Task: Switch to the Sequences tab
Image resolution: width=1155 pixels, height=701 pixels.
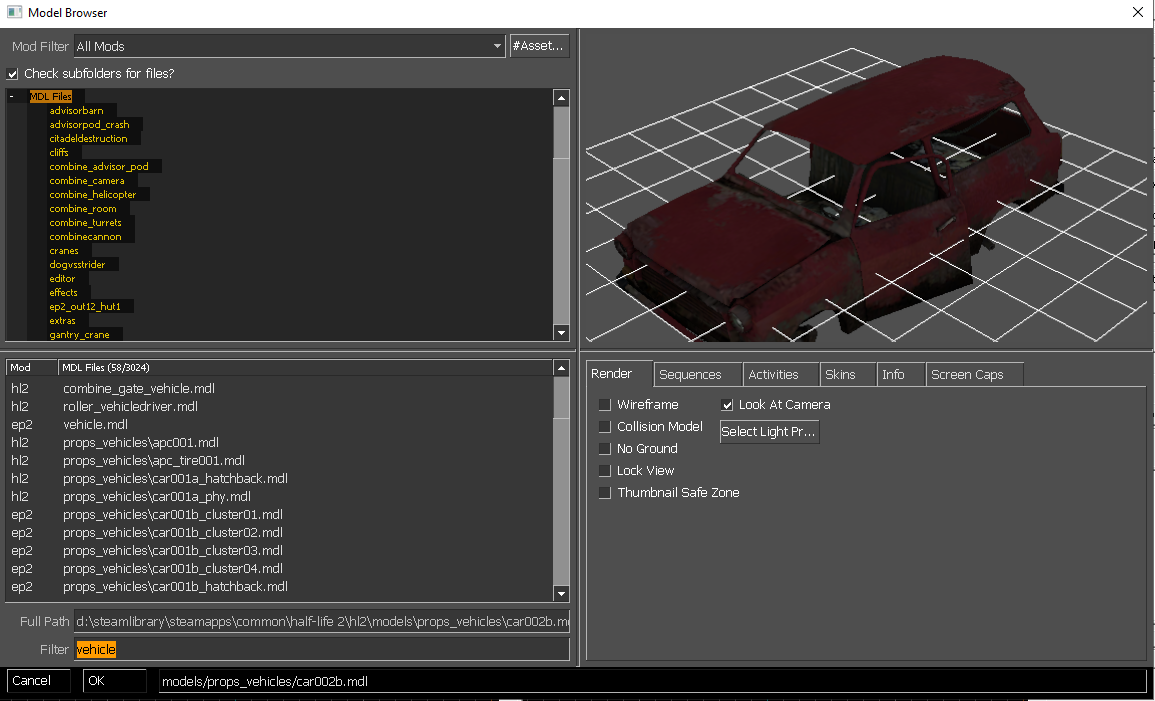Action: point(690,375)
